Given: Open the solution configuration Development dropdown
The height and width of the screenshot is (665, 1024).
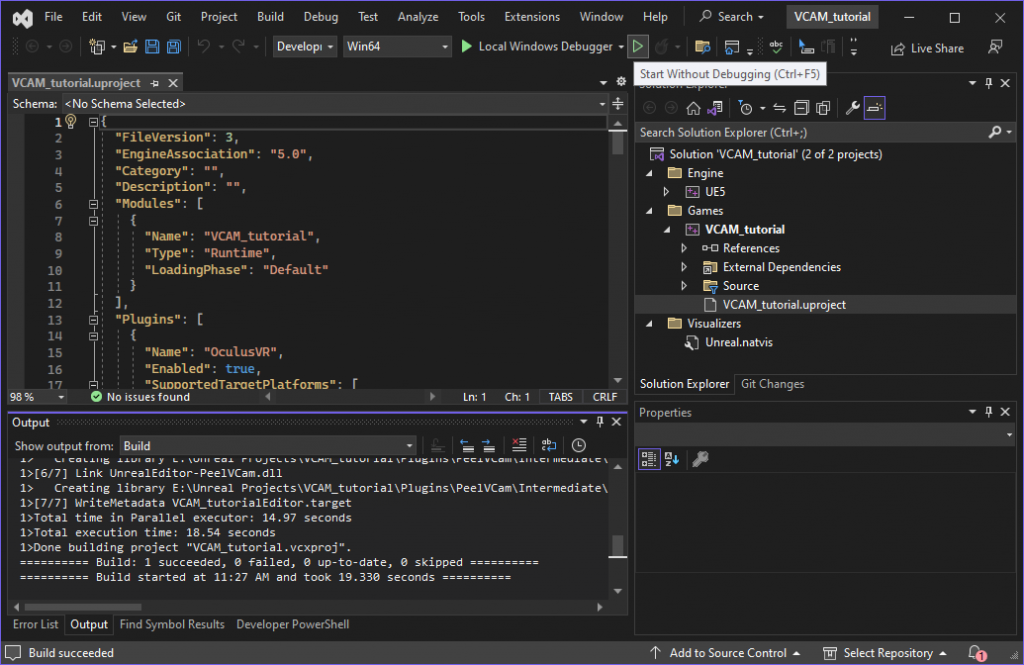Looking at the screenshot, I should click(305, 46).
